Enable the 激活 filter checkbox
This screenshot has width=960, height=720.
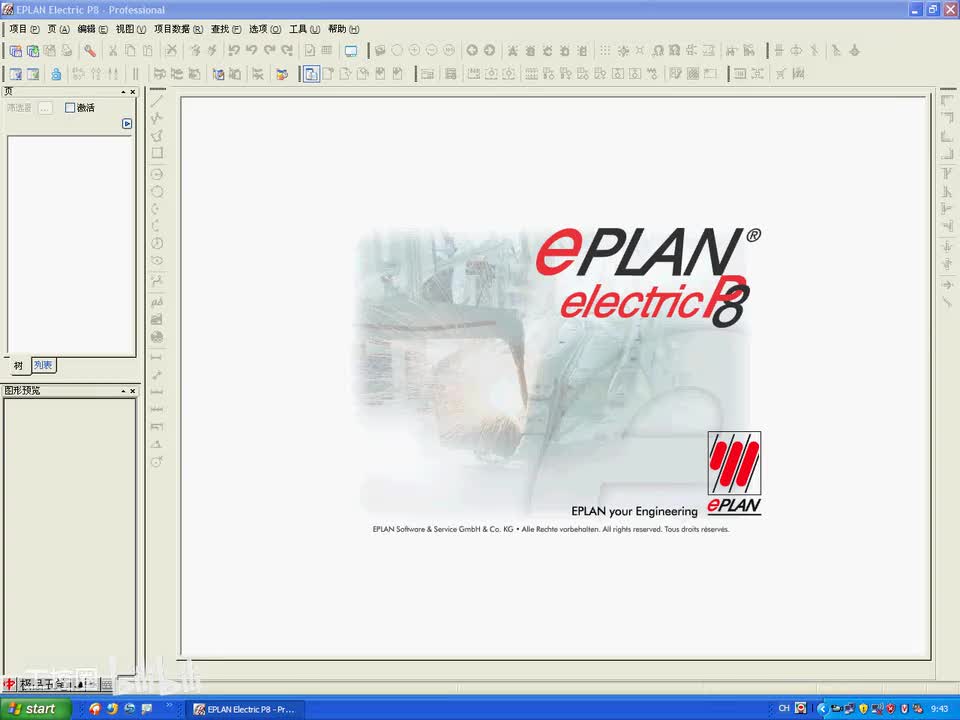(x=70, y=108)
